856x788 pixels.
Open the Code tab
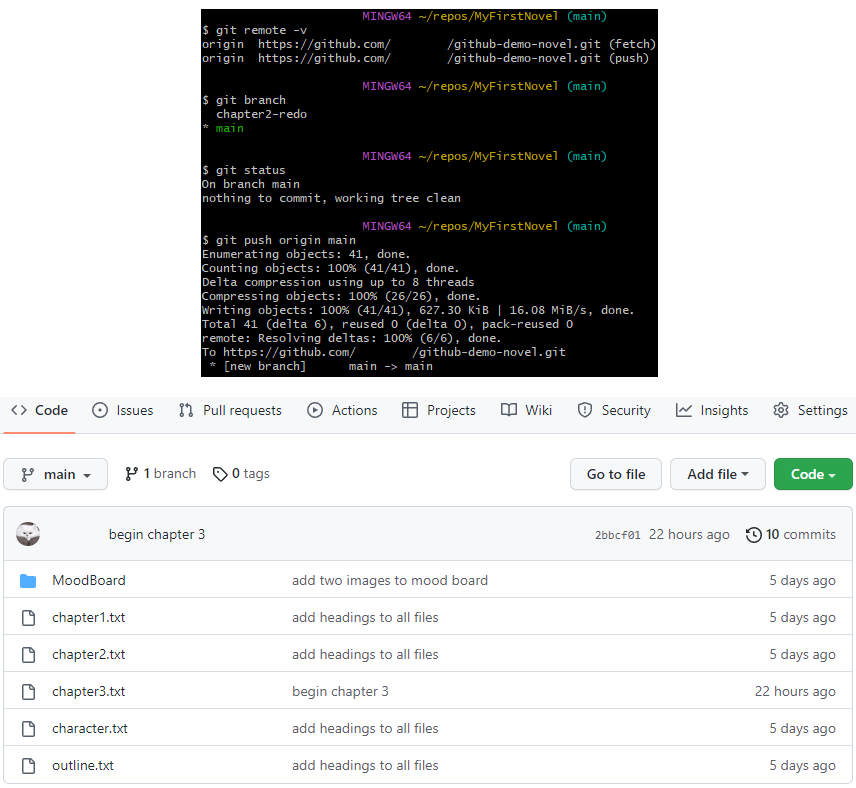tap(39, 410)
